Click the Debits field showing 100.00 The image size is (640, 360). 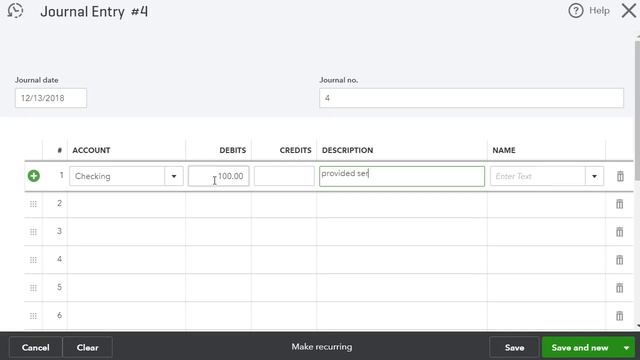tap(218, 176)
